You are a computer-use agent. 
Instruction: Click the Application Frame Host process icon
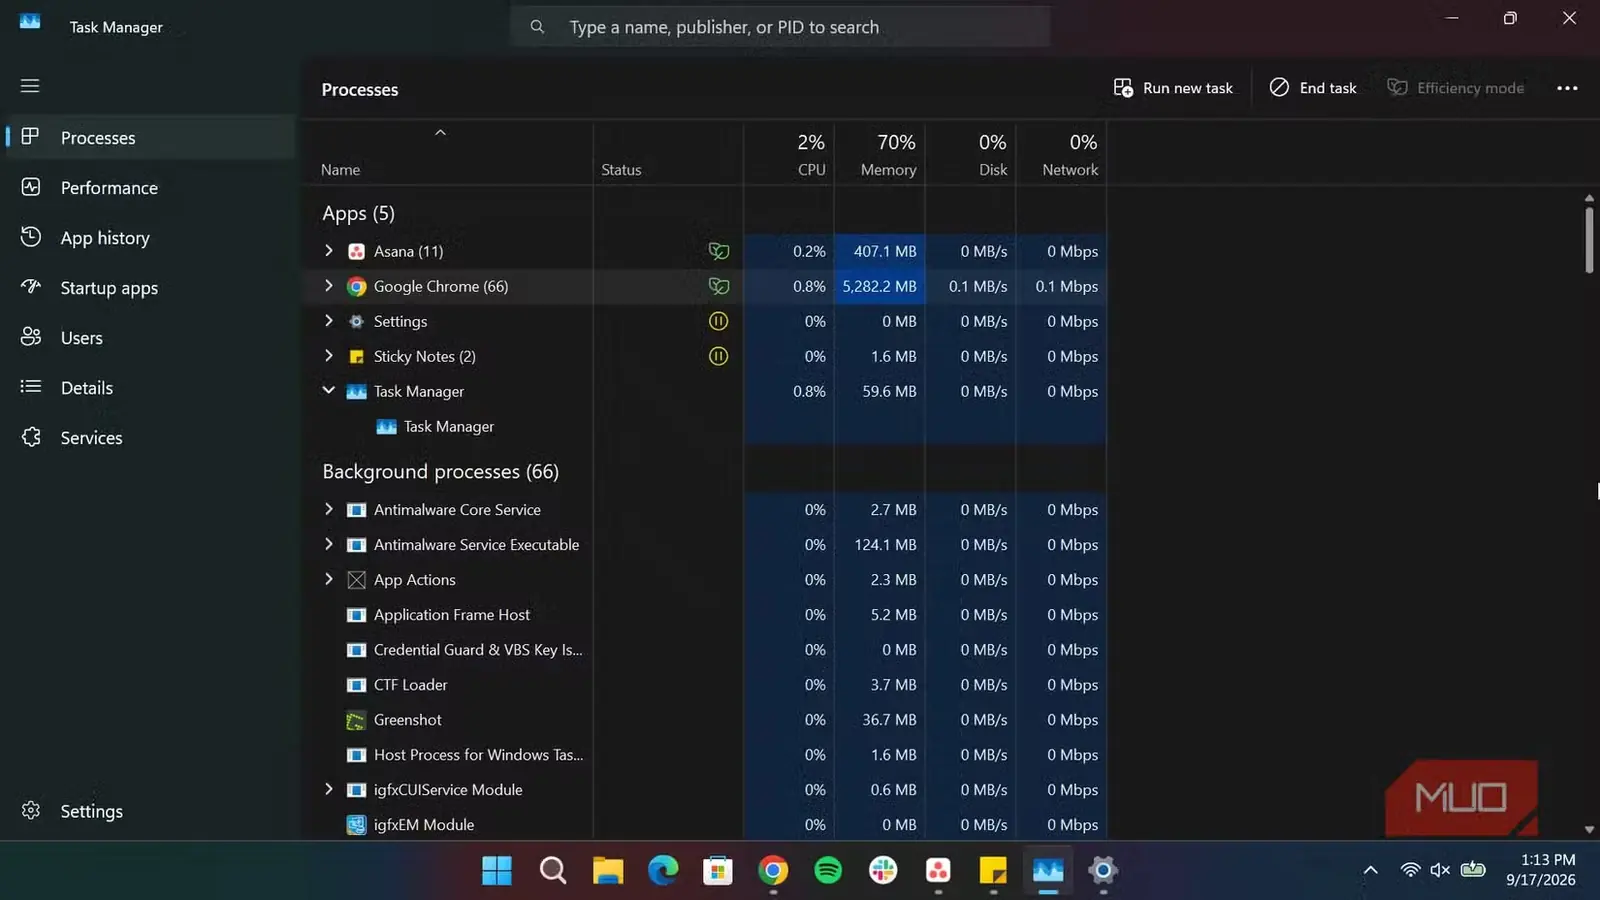(x=356, y=615)
